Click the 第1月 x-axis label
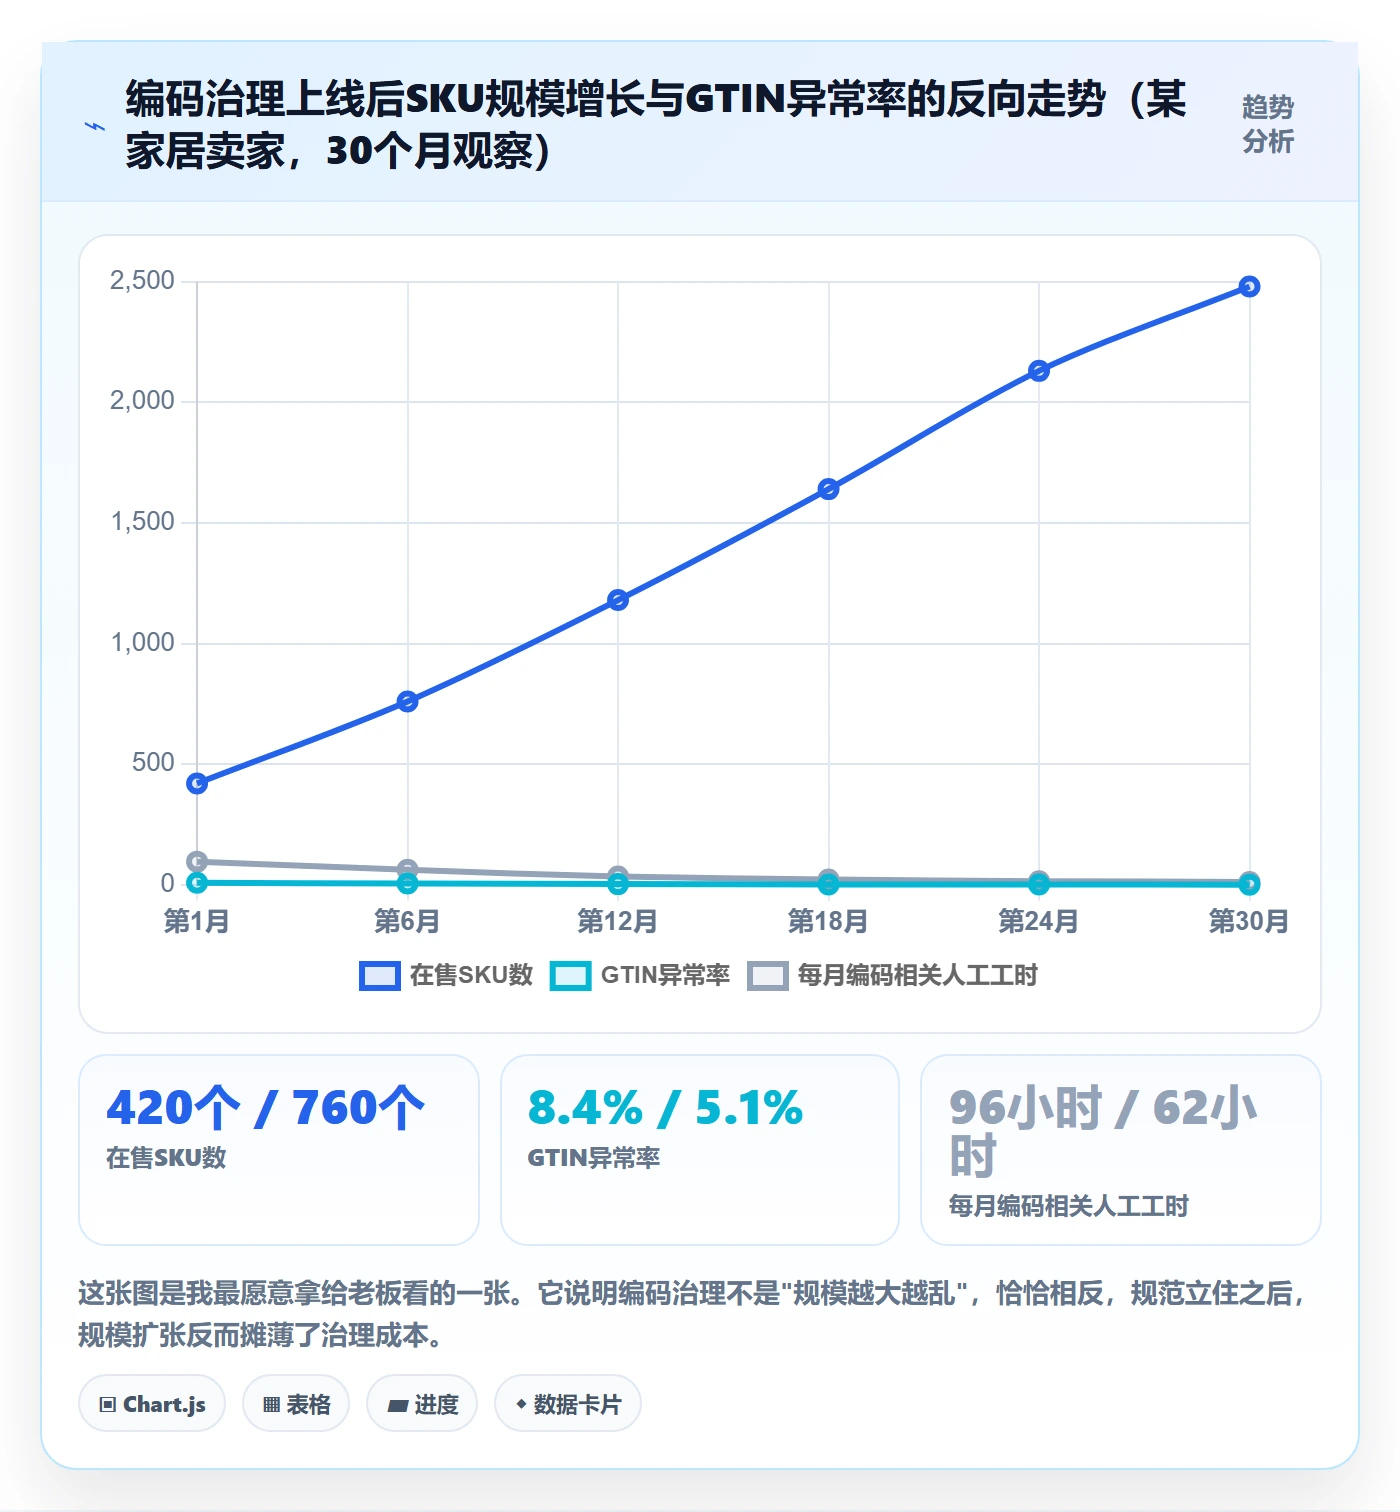Screen dimensions: 1400x1512 197,921
